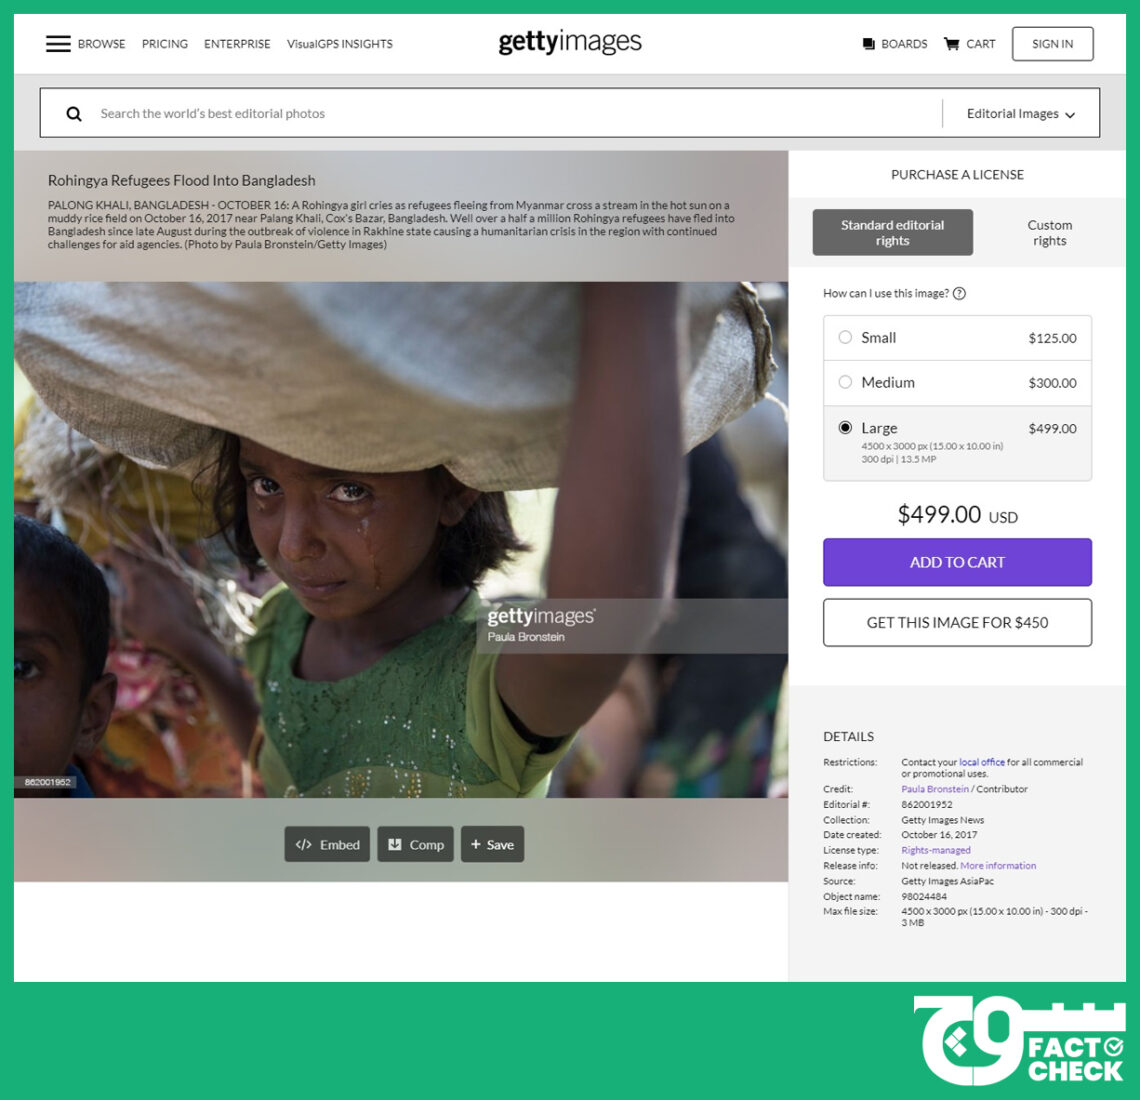
Task: Click the help question mark icon
Action: [x=959, y=293]
